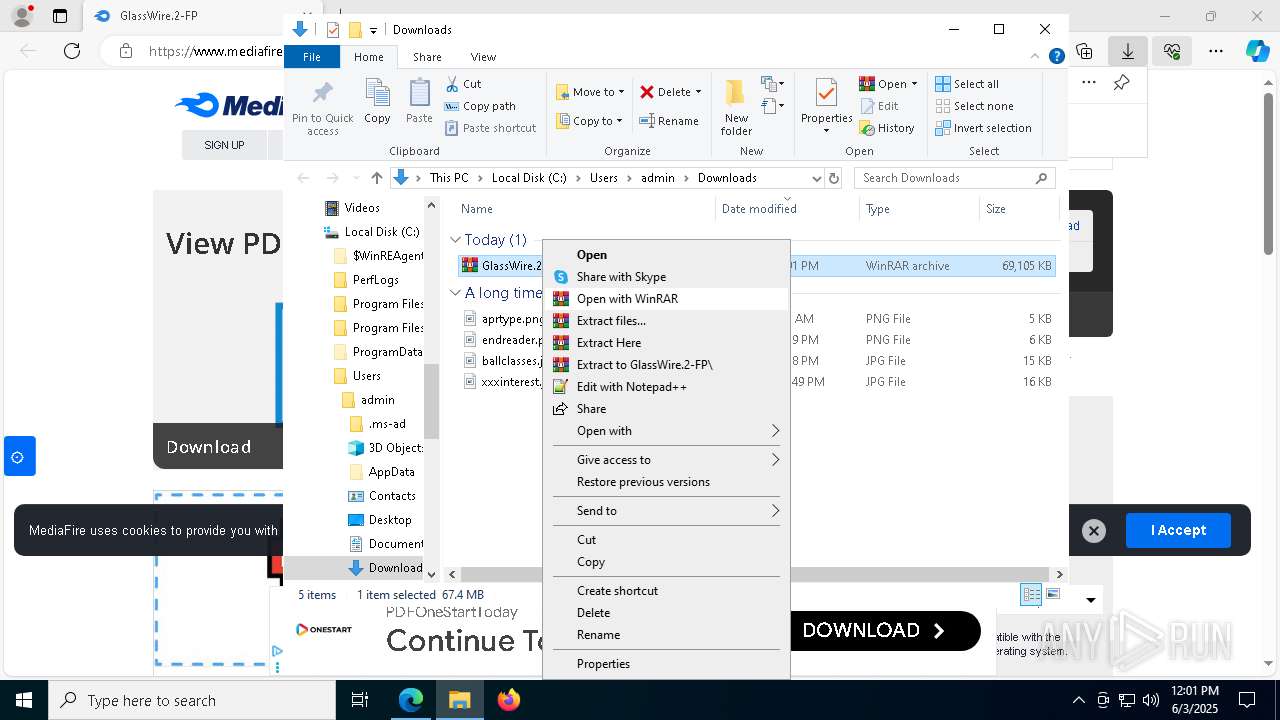Select Local Disk (C:) in tree
This screenshot has width=1280, height=720.
tap(381, 232)
